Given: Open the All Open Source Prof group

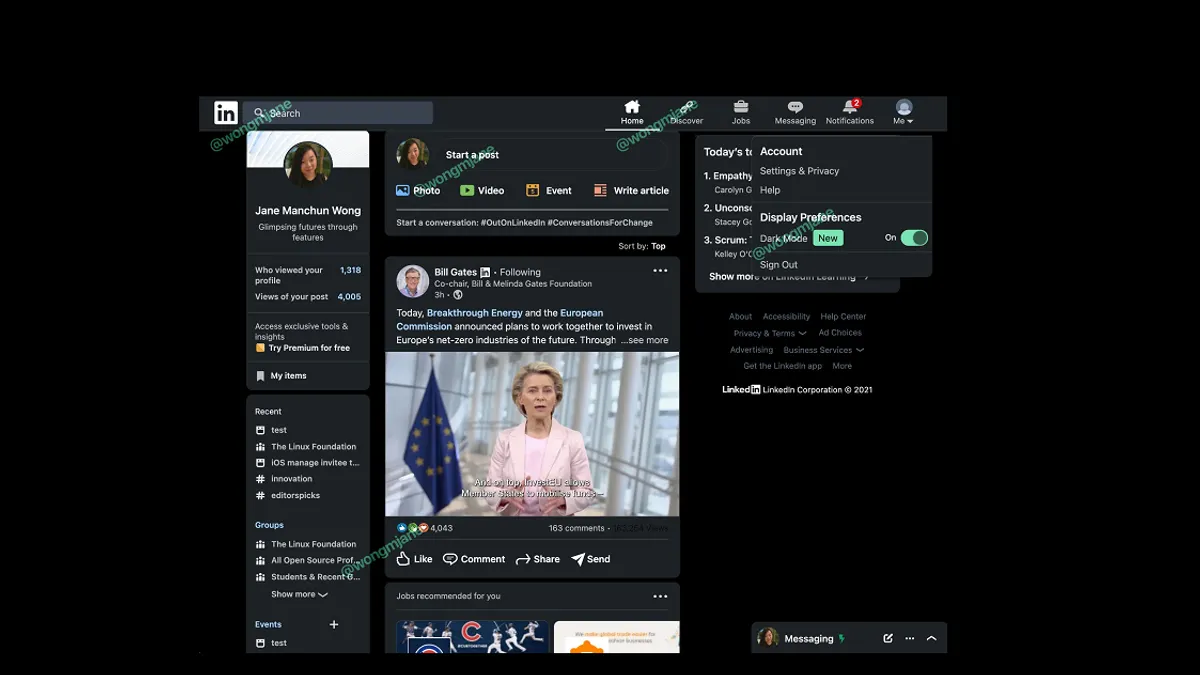Looking at the screenshot, I should (306, 561).
